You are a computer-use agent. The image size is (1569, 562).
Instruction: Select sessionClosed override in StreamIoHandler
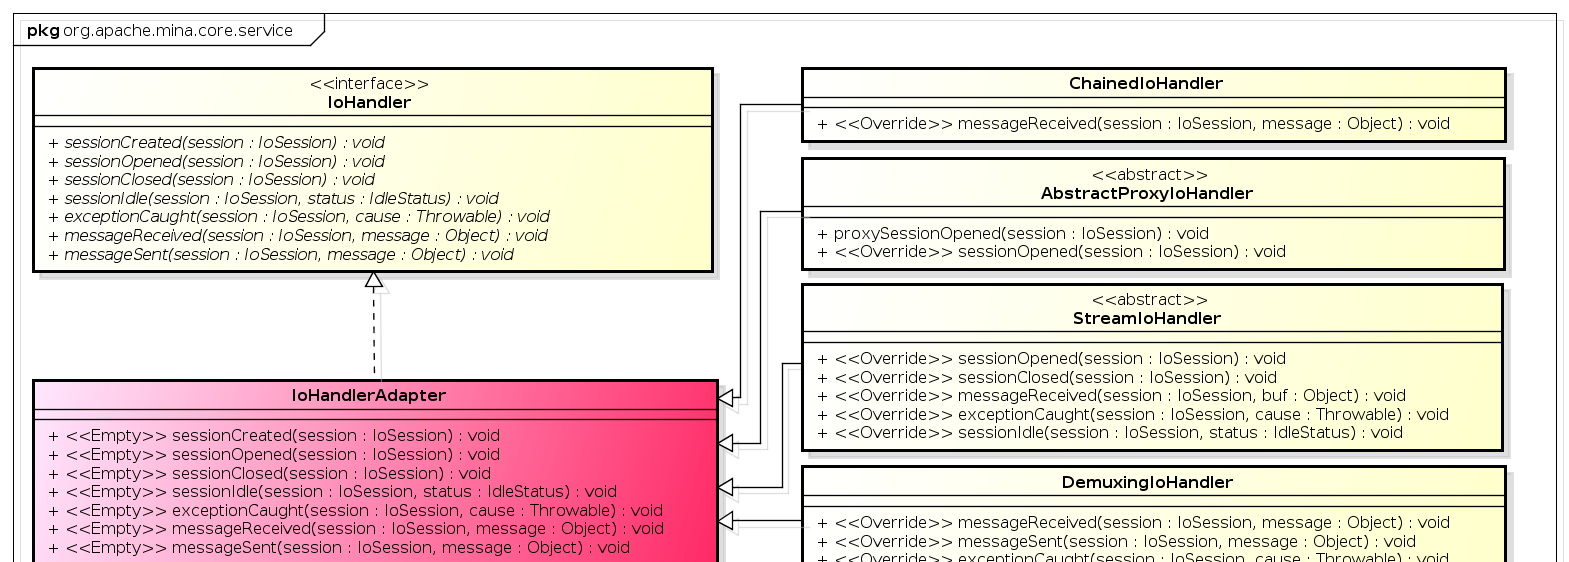[1047, 378]
